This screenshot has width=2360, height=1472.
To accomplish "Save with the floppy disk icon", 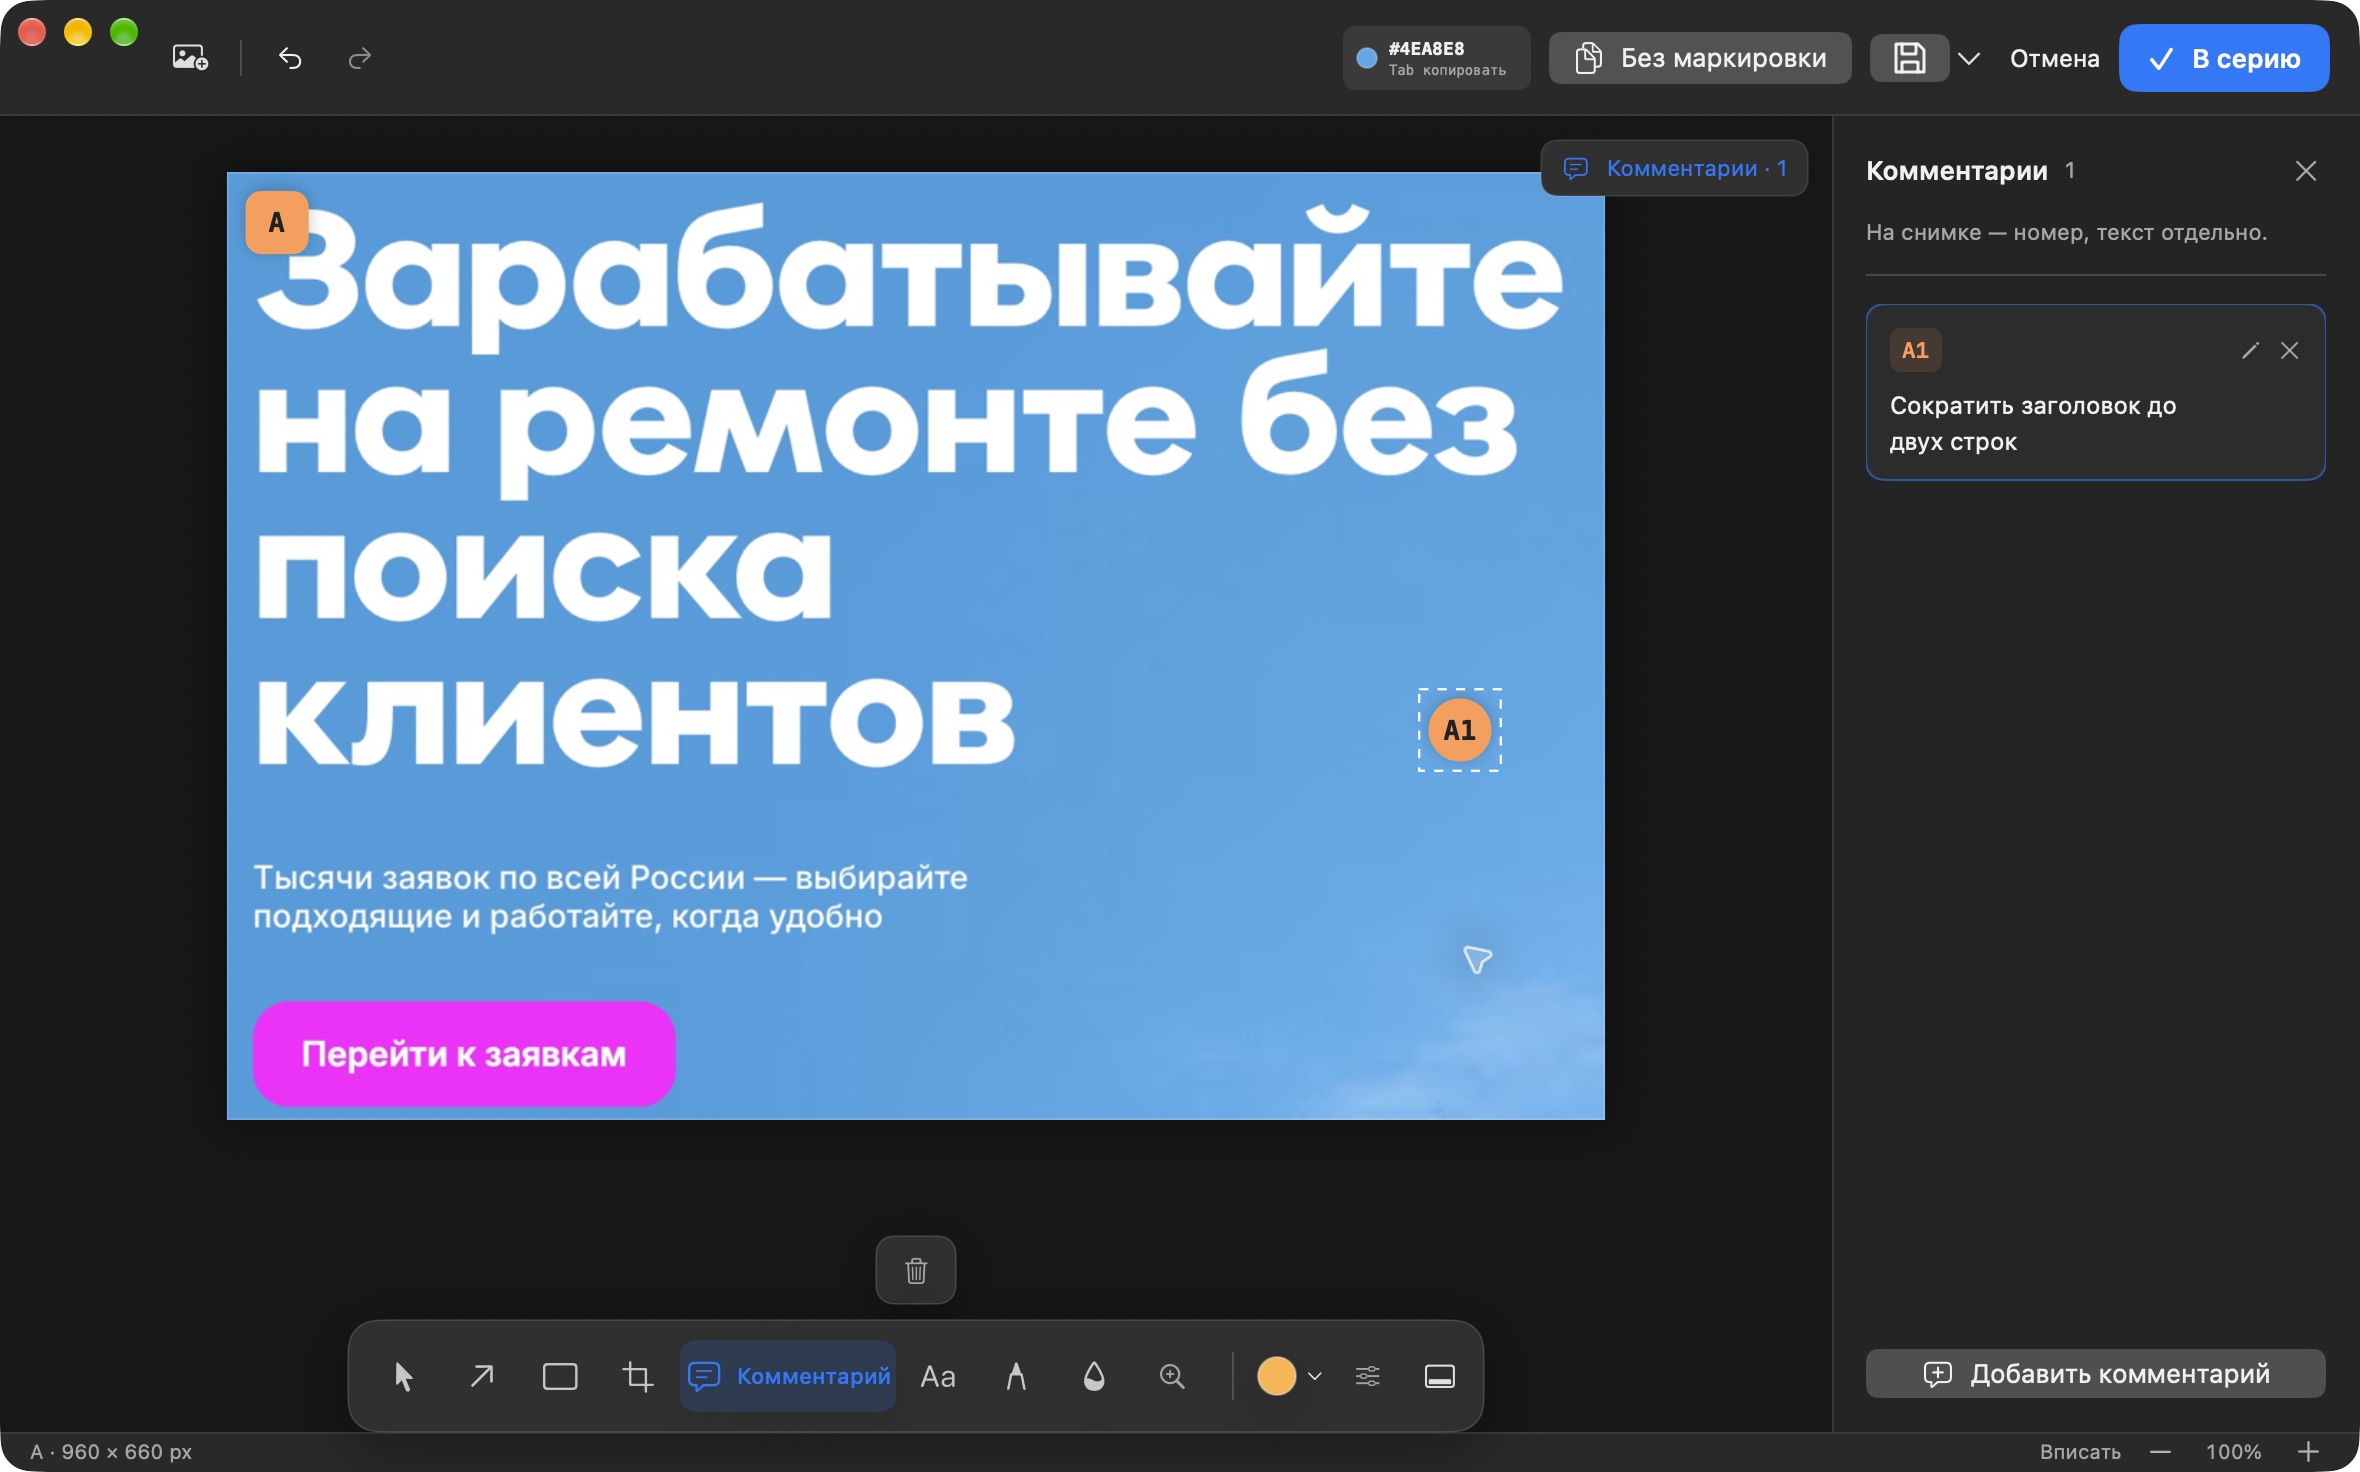I will (1909, 58).
